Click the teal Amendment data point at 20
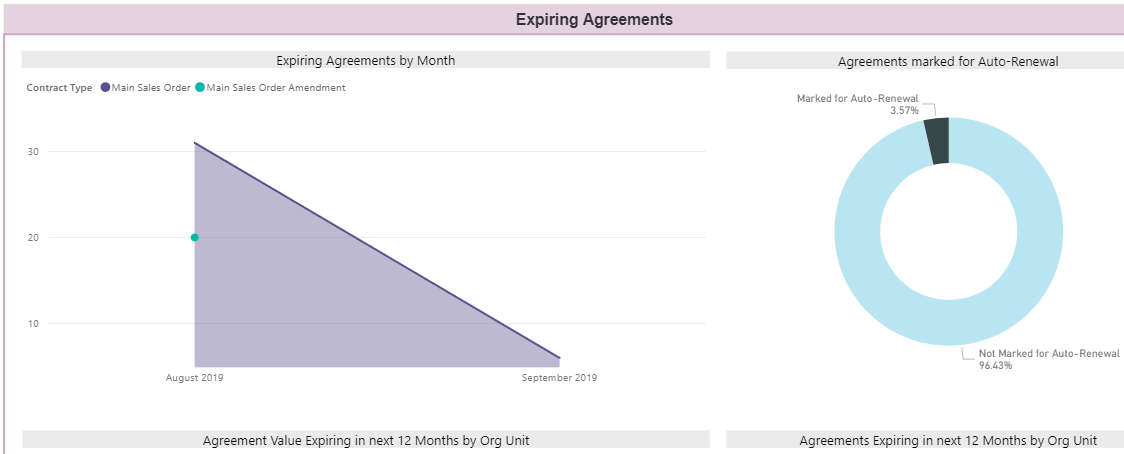This screenshot has height=454, width=1124. click(195, 237)
